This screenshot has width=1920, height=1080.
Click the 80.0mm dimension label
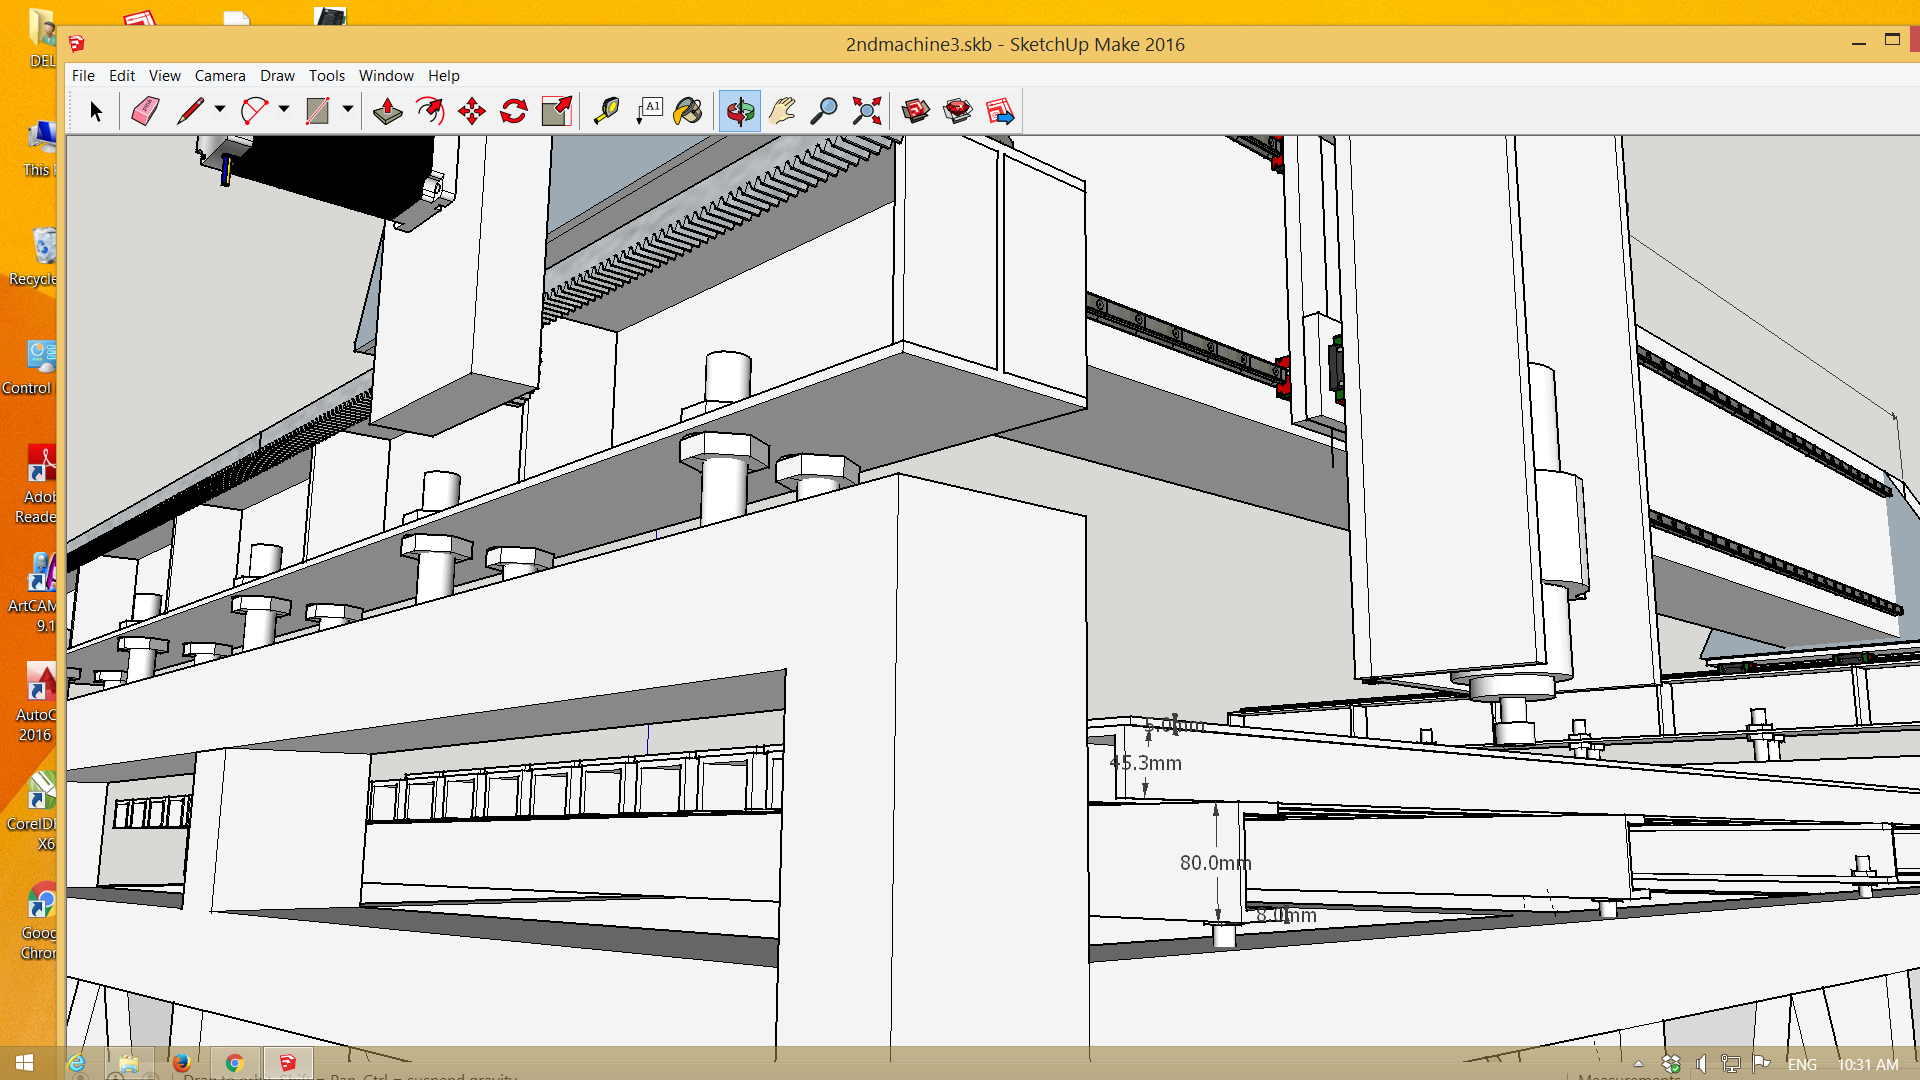point(1215,863)
